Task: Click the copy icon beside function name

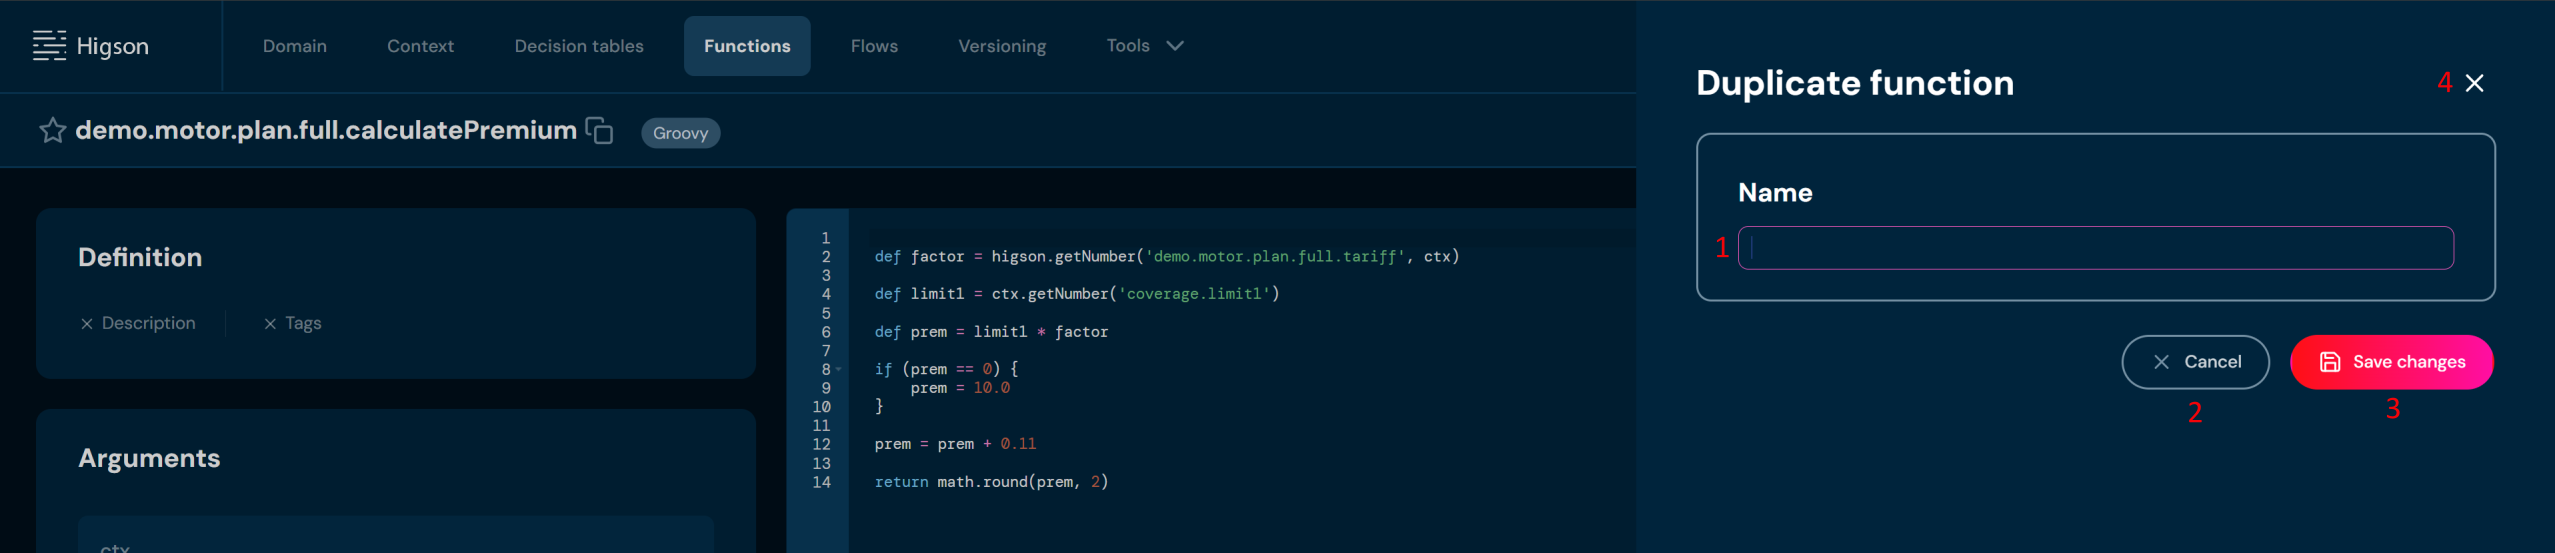Action: (x=599, y=131)
